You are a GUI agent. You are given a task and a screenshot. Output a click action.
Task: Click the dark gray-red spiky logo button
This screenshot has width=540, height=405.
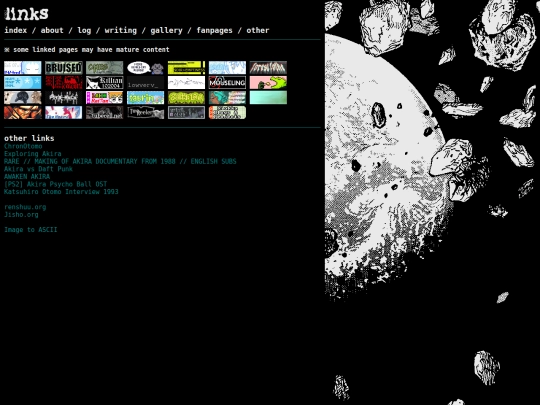[x=268, y=68]
